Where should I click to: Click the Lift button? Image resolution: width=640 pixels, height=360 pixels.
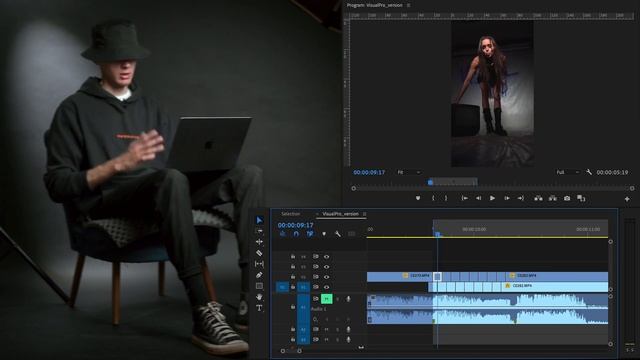click(538, 198)
